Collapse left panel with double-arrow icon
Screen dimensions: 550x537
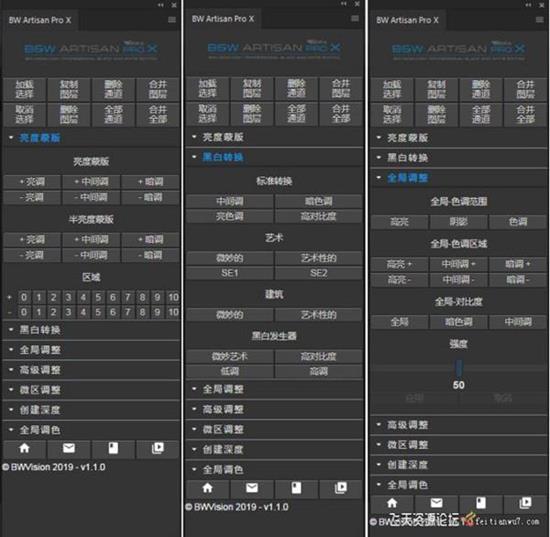click(160, 5)
